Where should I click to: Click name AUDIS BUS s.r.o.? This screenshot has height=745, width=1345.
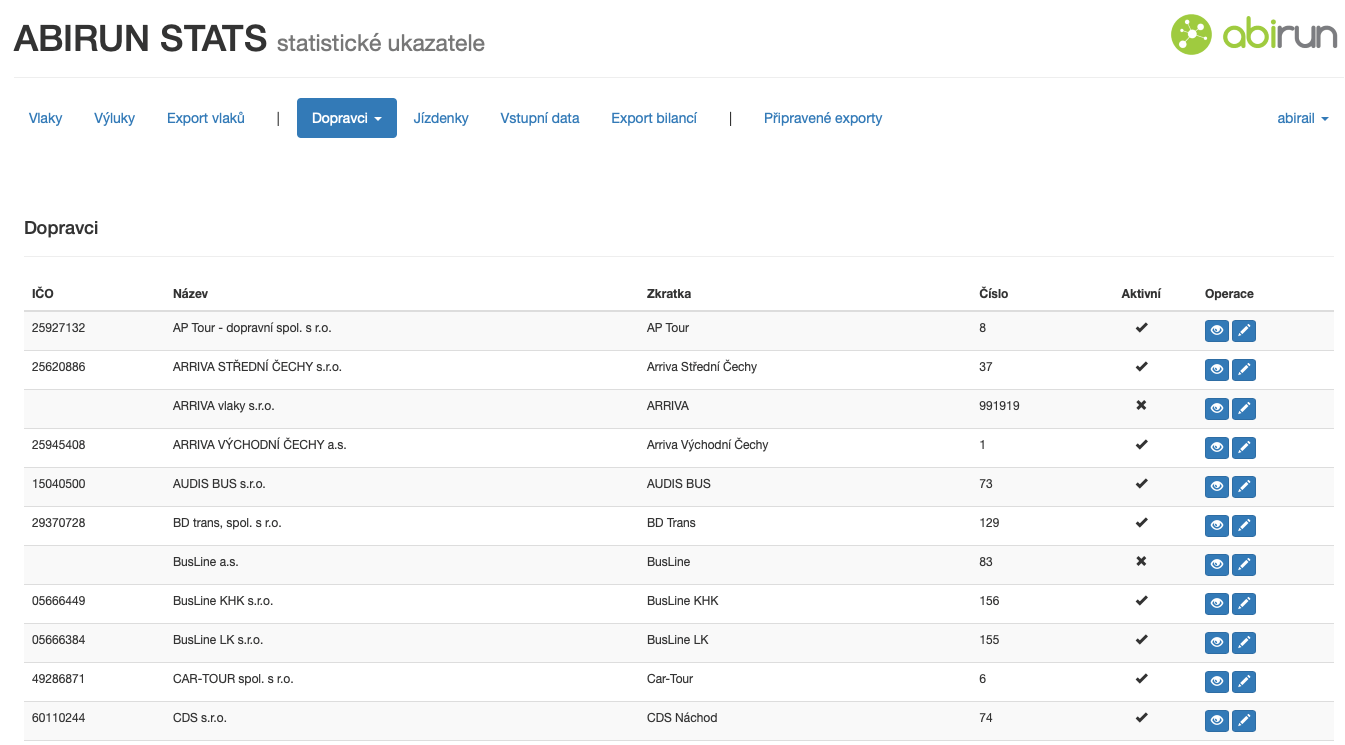(219, 484)
